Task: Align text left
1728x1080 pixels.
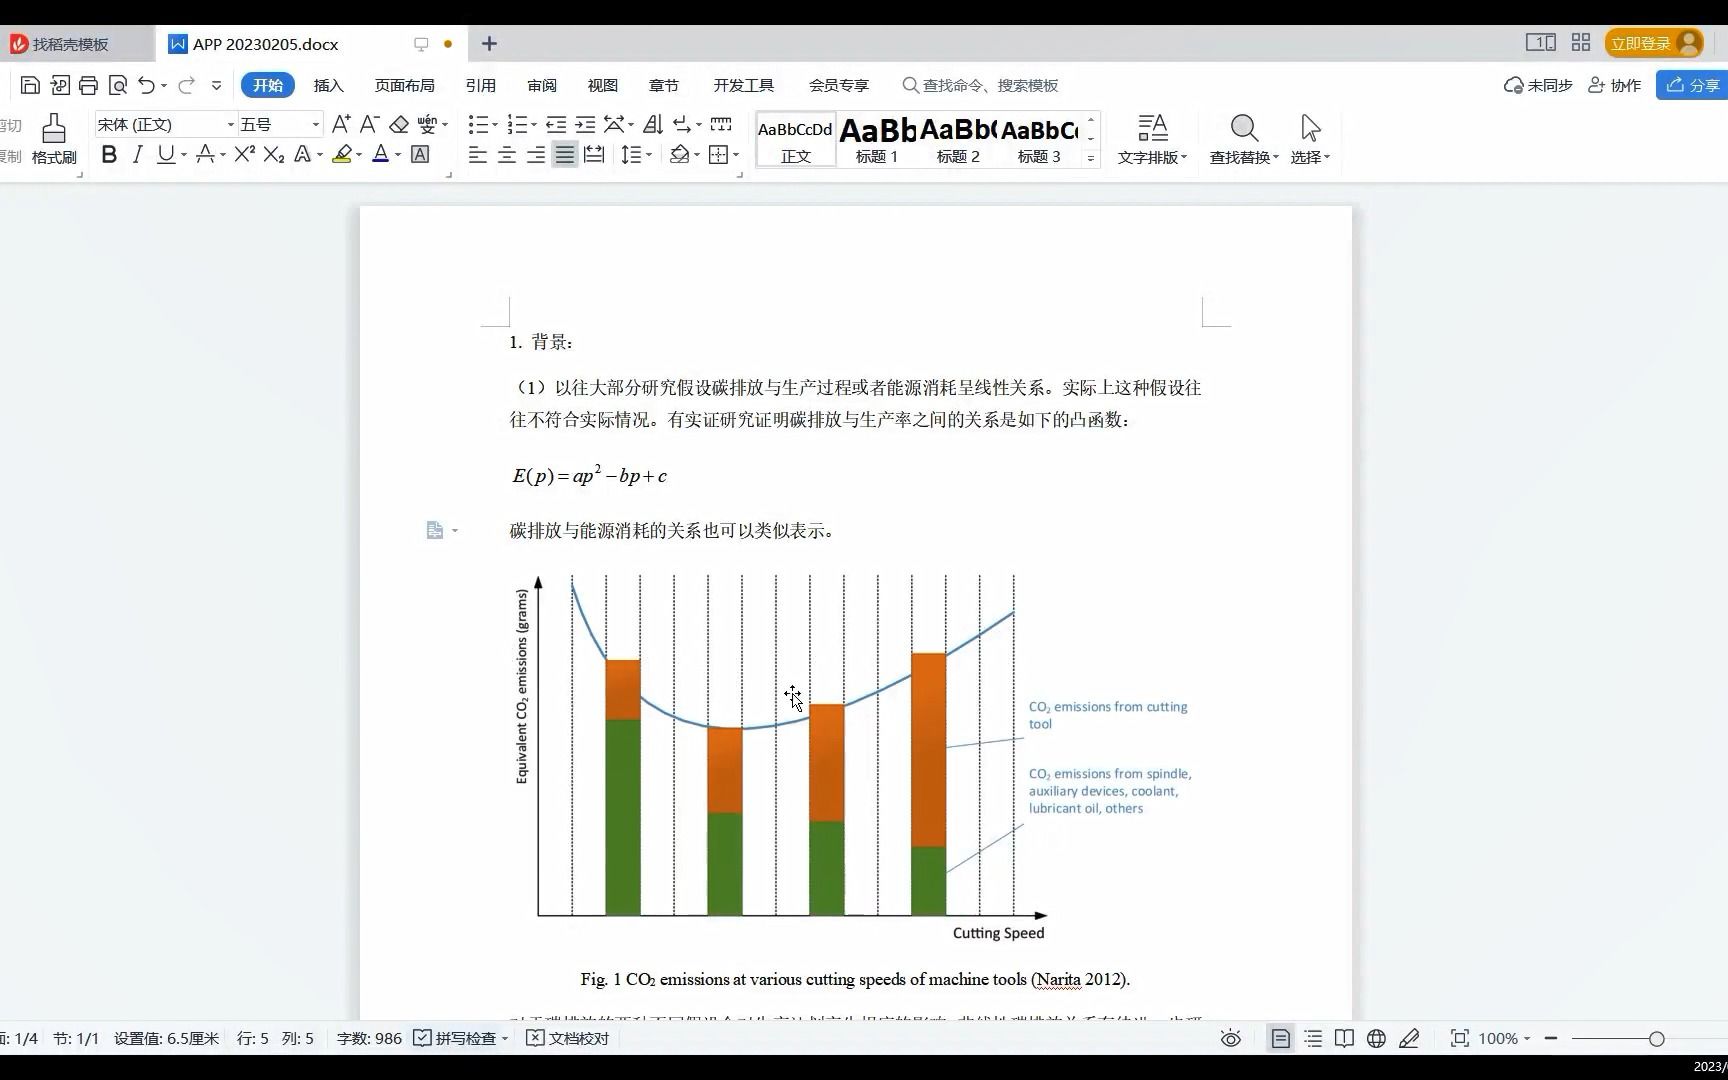Action: coord(478,154)
